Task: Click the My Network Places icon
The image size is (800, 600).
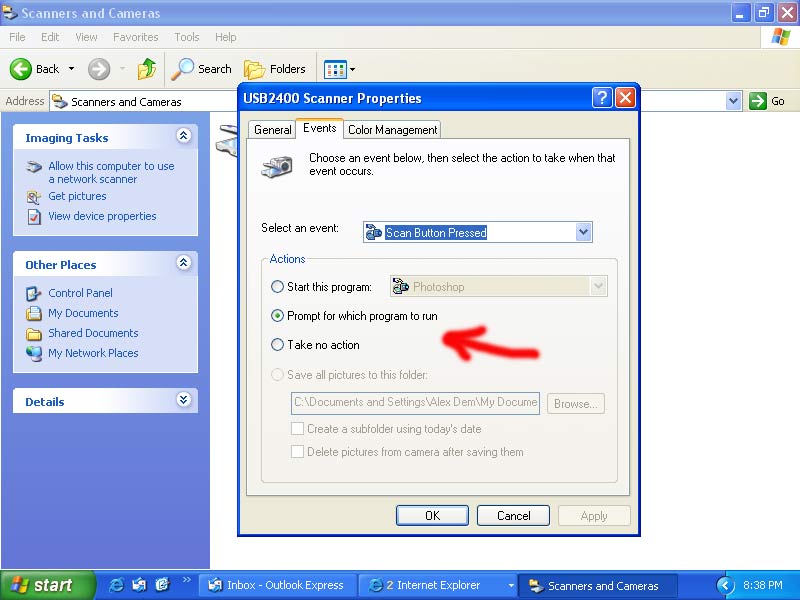Action: tap(34, 353)
